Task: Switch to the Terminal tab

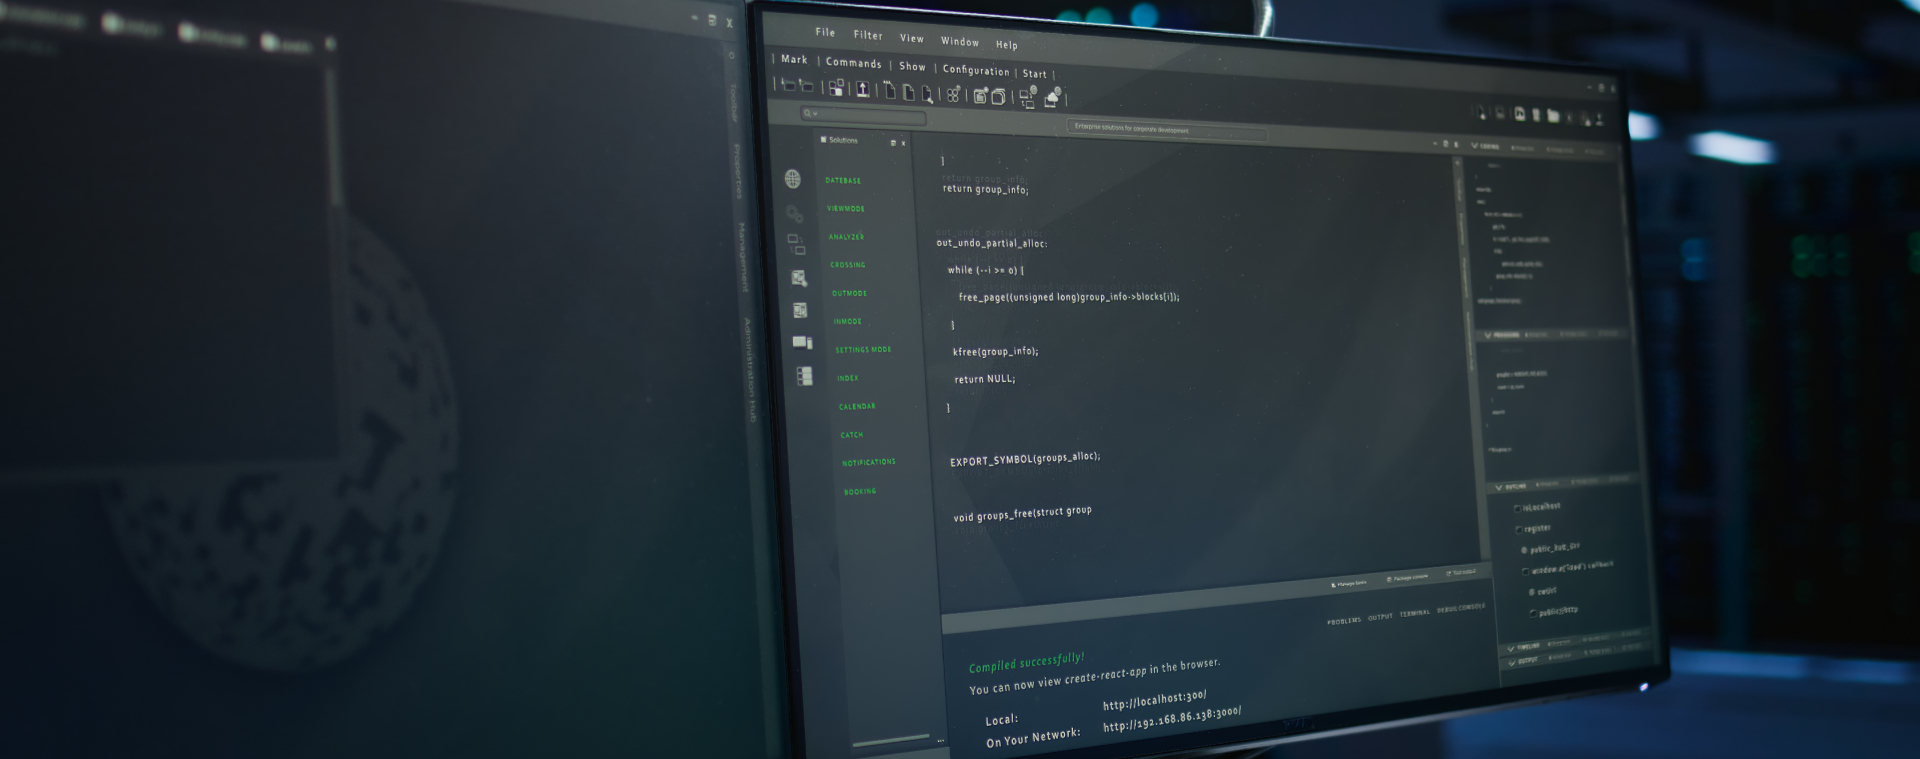Action: [x=1414, y=614]
